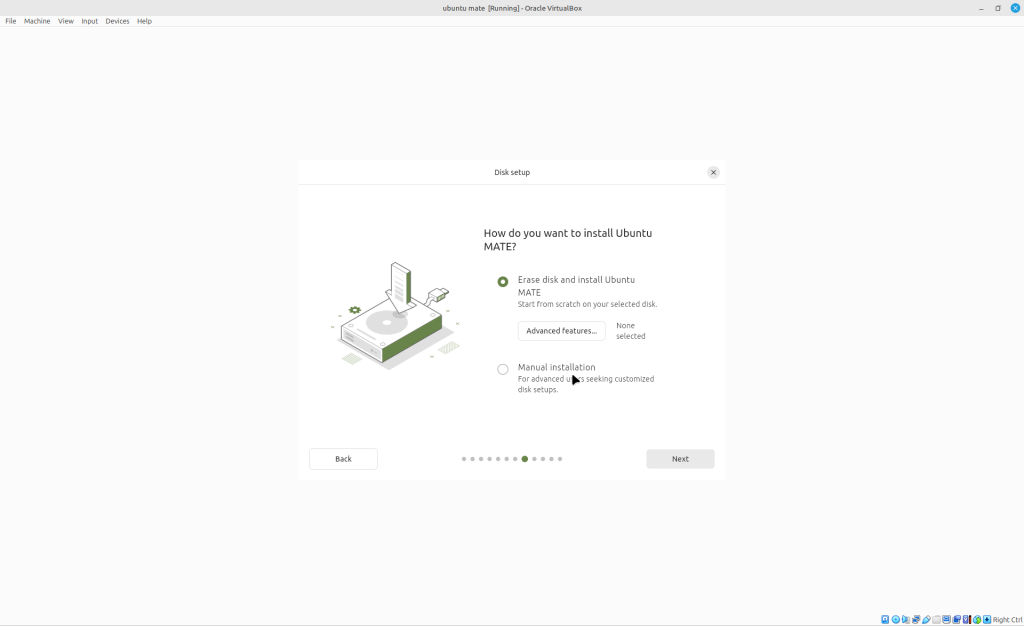Screen dimensions: 1024x626
Task: Open the Help menu
Action: [x=144, y=21]
